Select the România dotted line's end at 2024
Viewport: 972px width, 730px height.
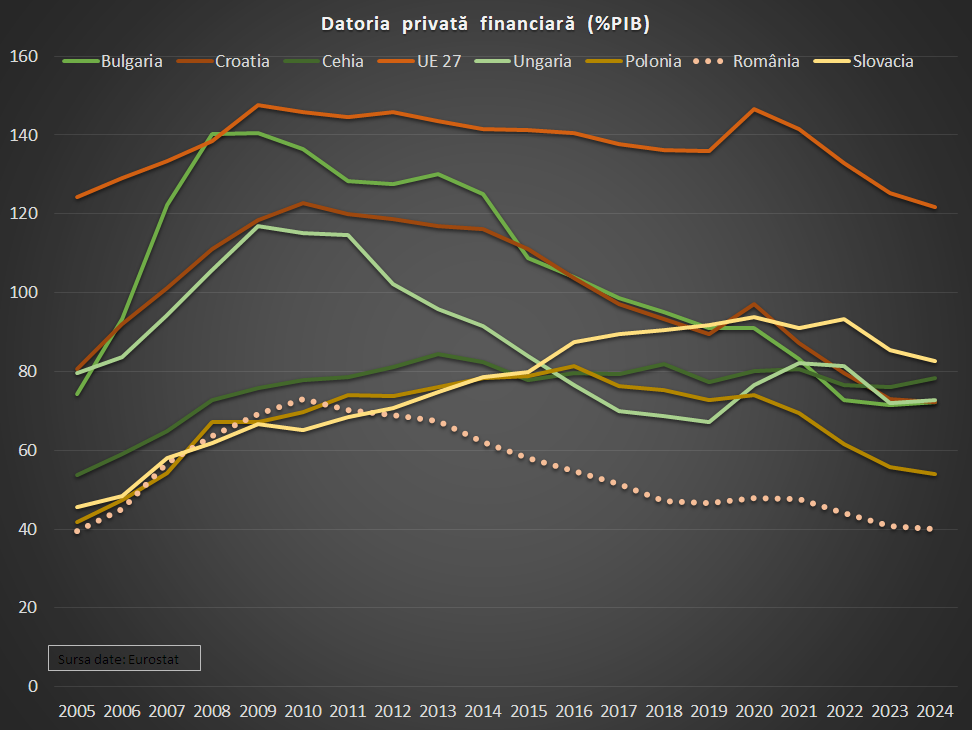coord(933,529)
